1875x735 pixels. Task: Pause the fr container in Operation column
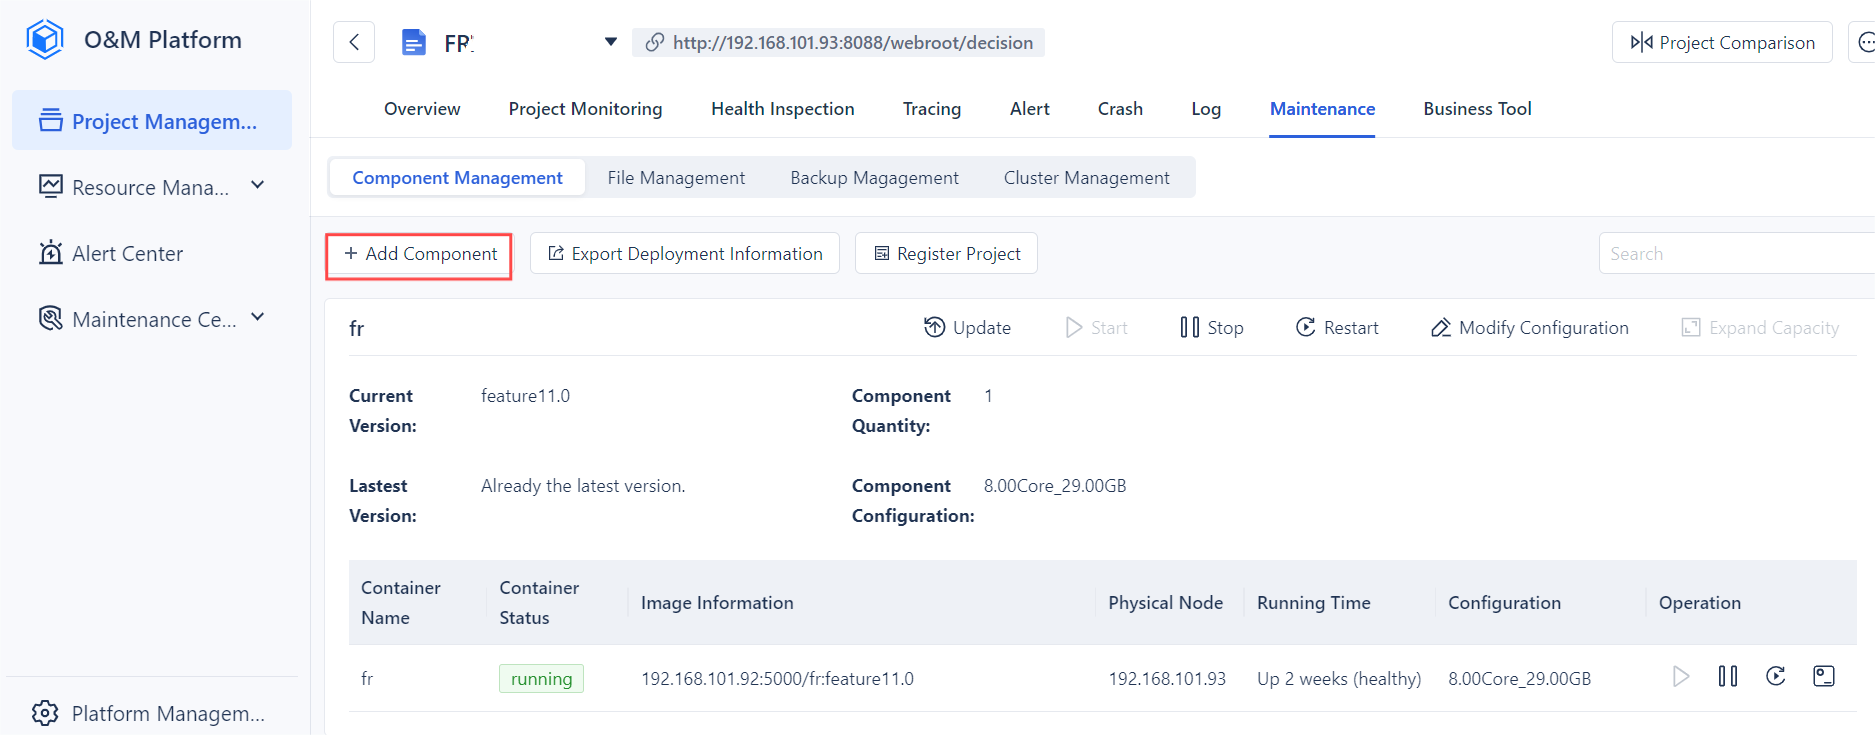point(1727,677)
